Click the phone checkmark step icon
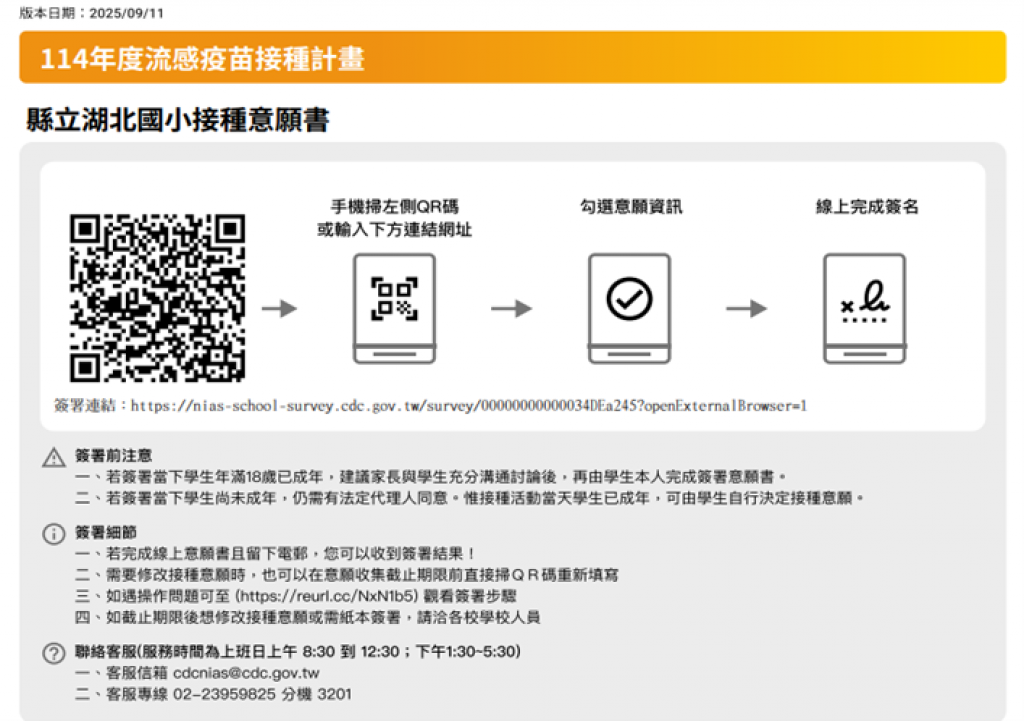 click(x=630, y=308)
